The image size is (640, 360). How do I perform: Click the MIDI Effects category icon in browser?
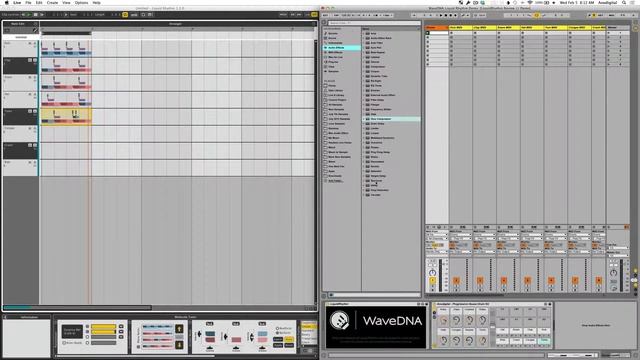coord(326,52)
